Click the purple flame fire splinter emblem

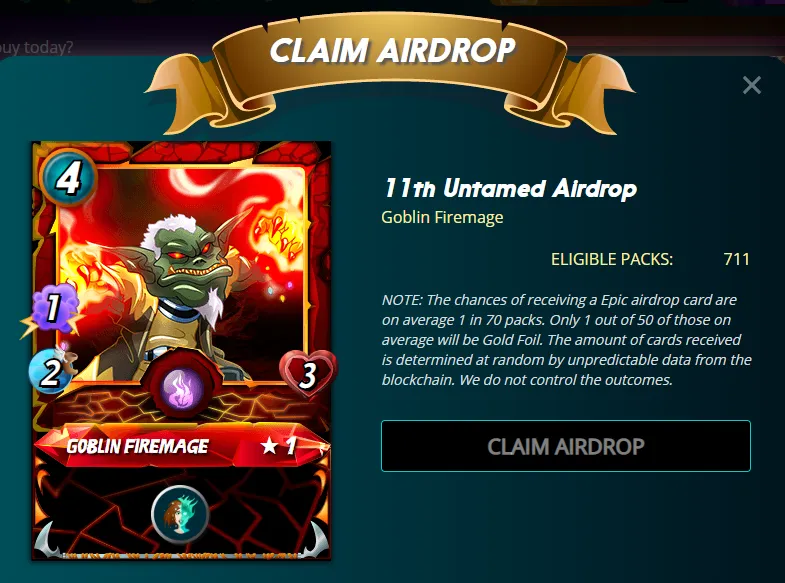(182, 388)
